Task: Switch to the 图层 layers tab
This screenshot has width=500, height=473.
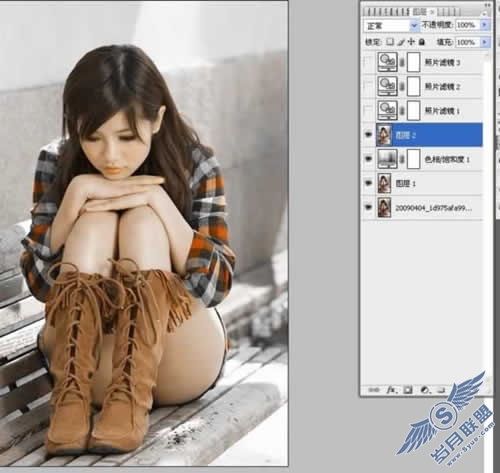Action: click(x=420, y=12)
